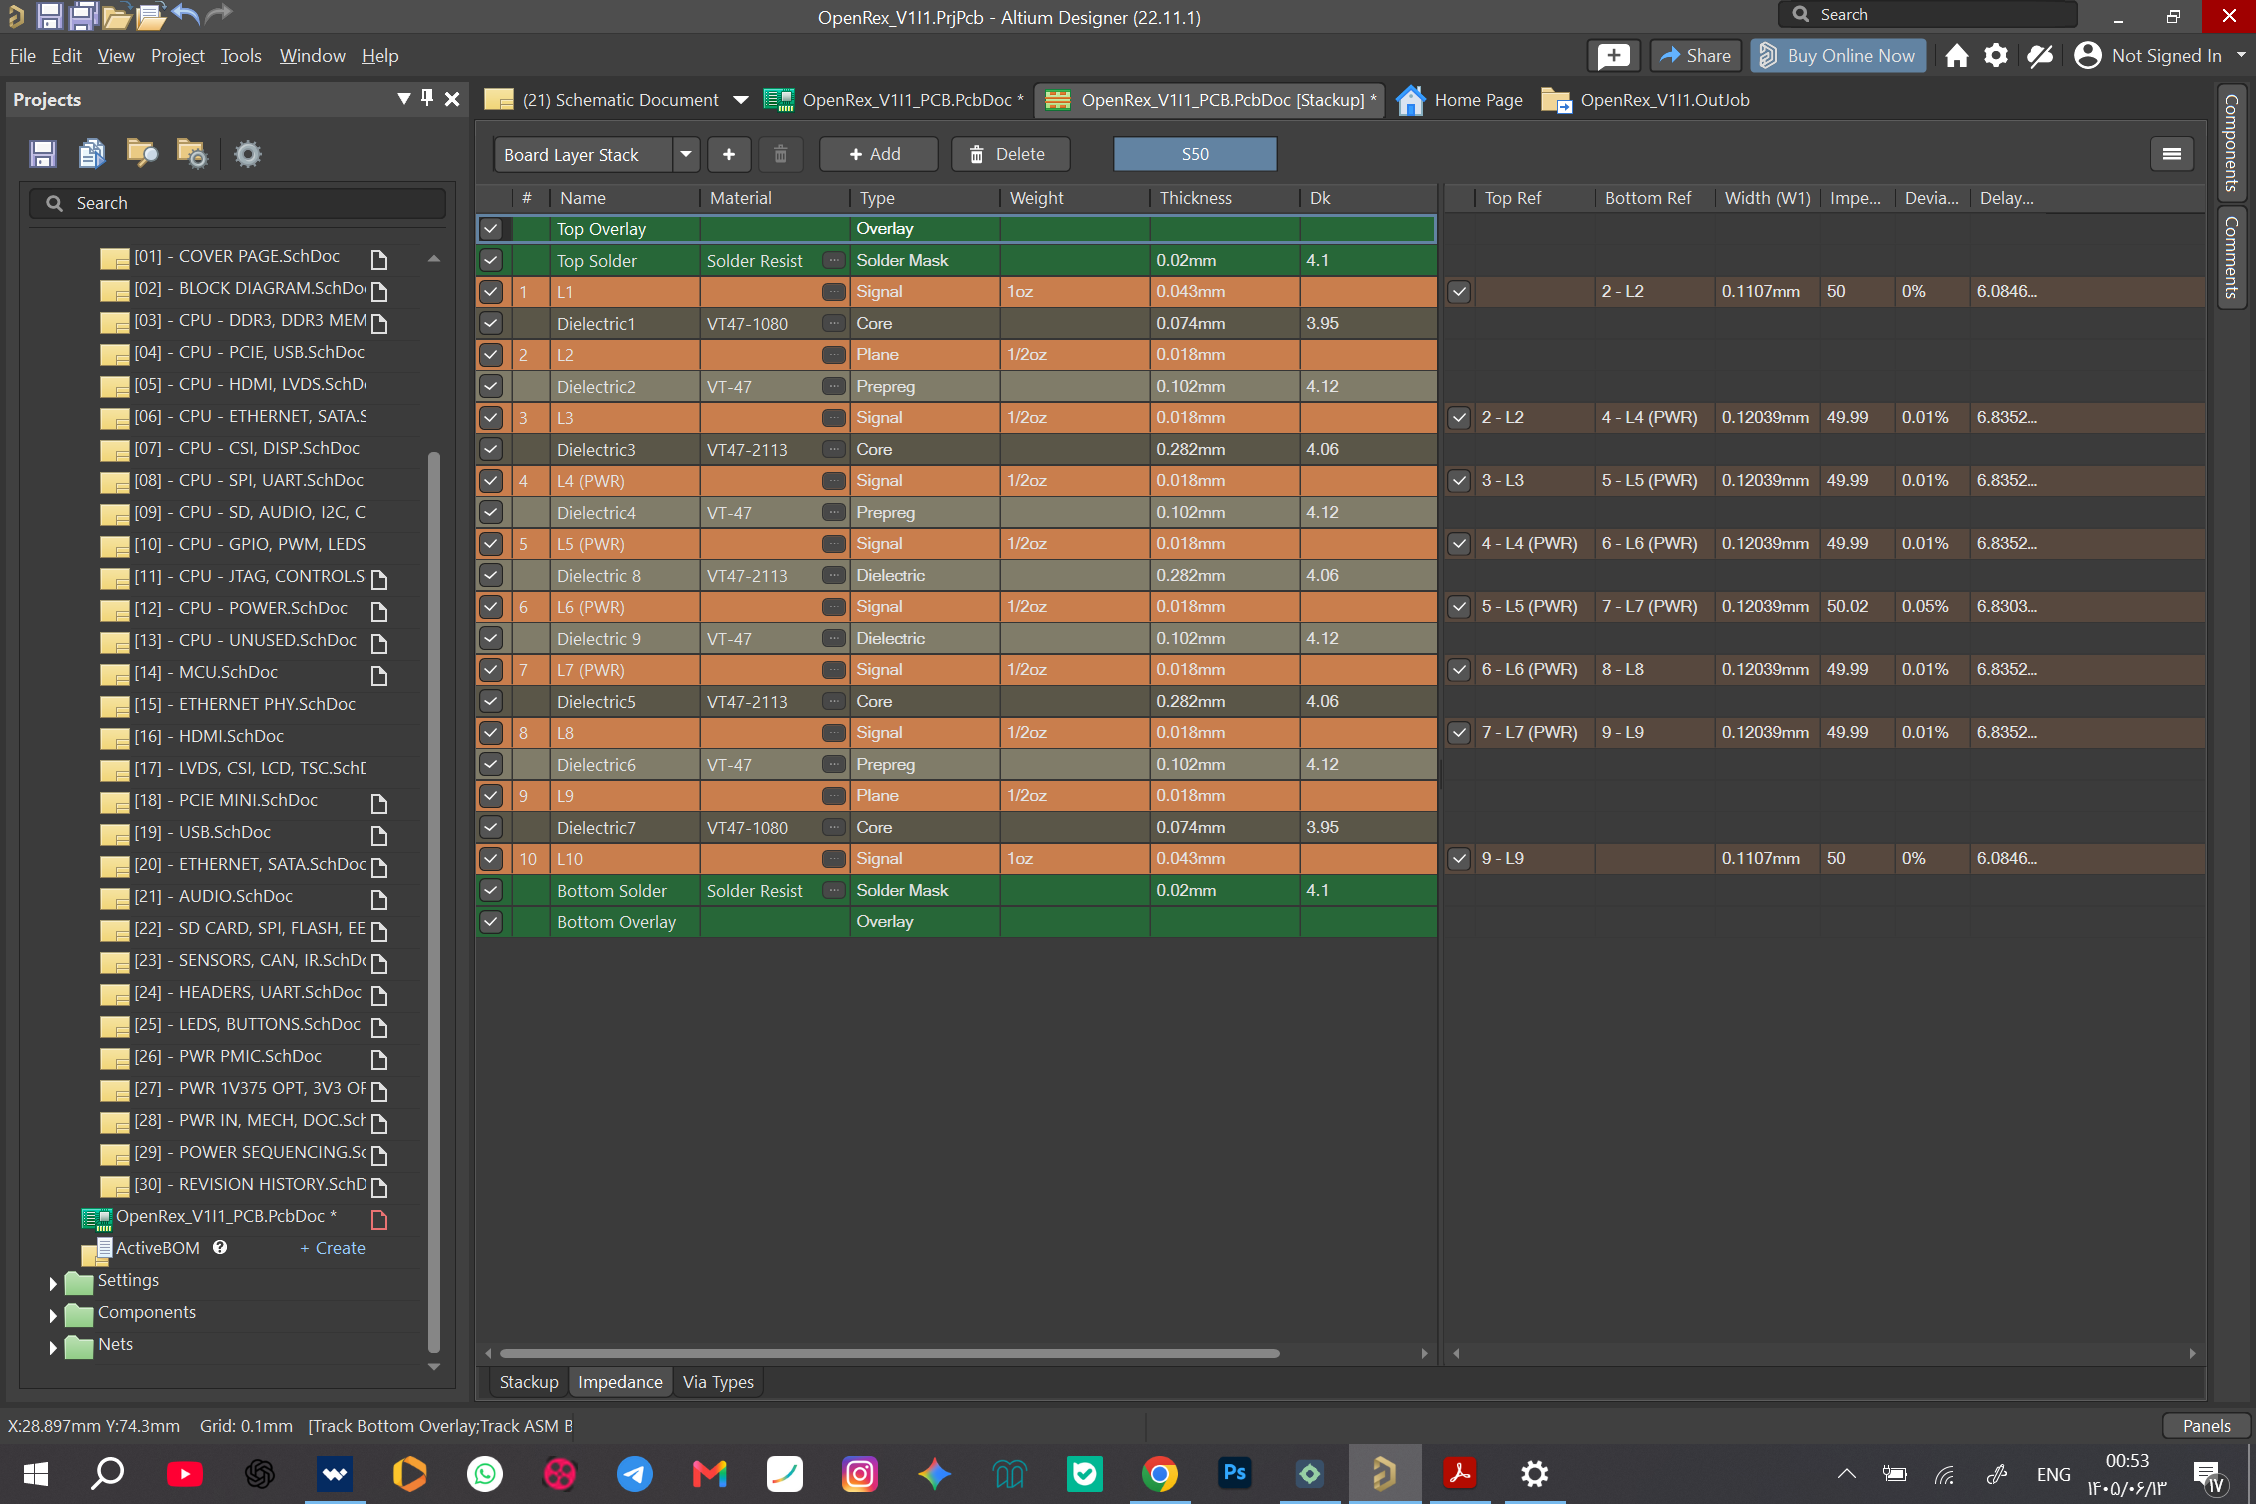Toggle impedance checkbox for row 2 - L2 / 4 - L4 (PWR)
This screenshot has height=1504, width=2256.
[x=1460, y=418]
